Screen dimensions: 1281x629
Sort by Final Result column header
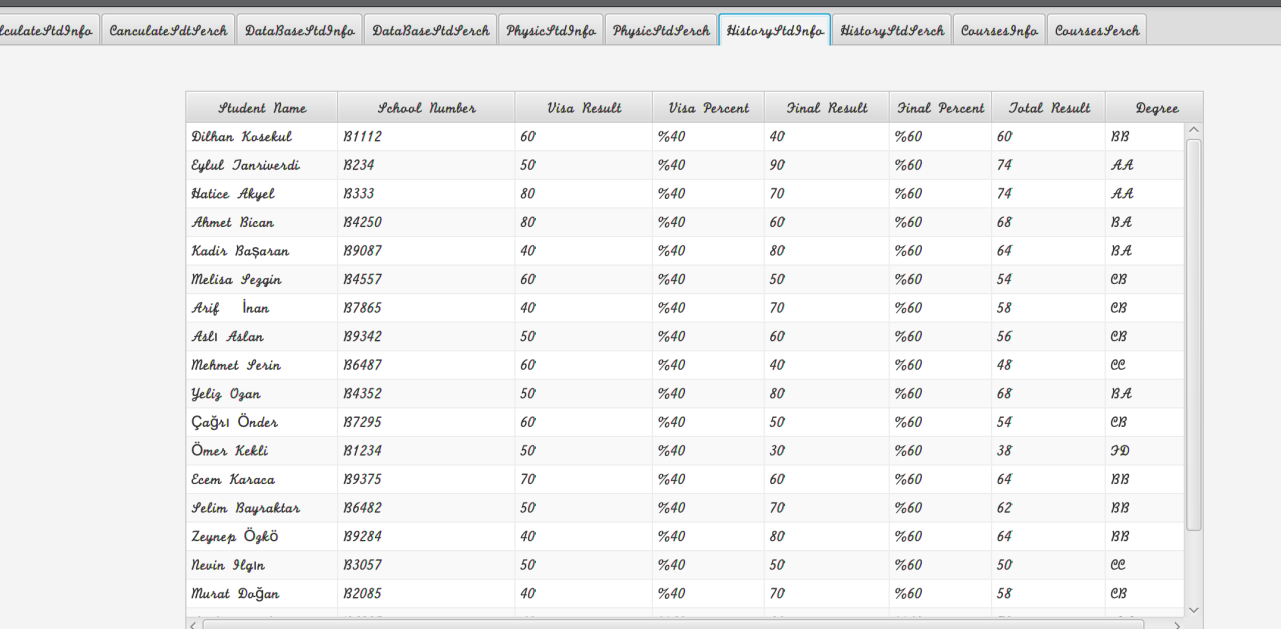click(x=827, y=108)
